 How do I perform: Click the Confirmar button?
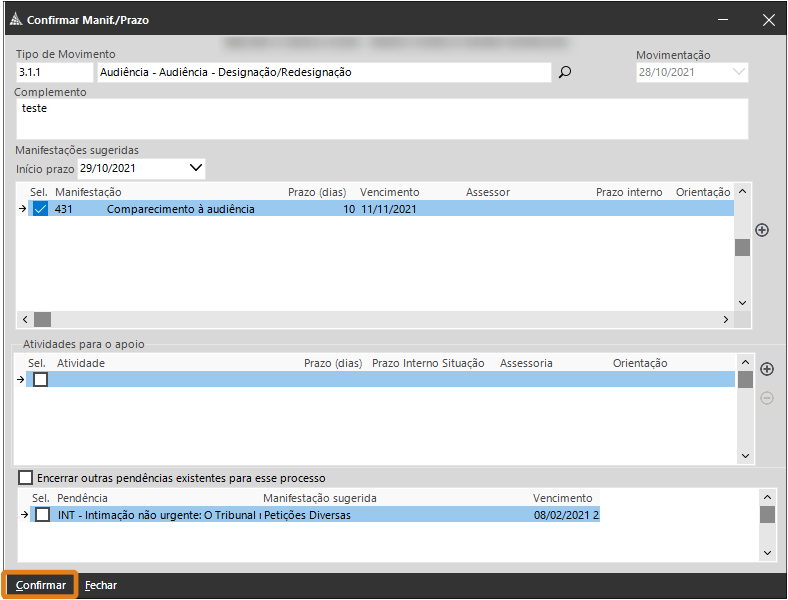pos(41,585)
